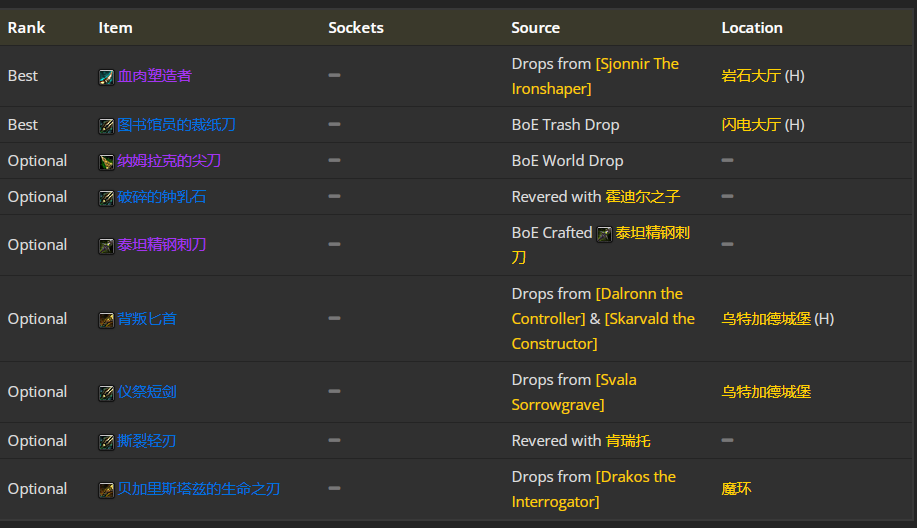The image size is (917, 528).
Task: Click the 血肉塑造者 item icon
Action: point(106,77)
